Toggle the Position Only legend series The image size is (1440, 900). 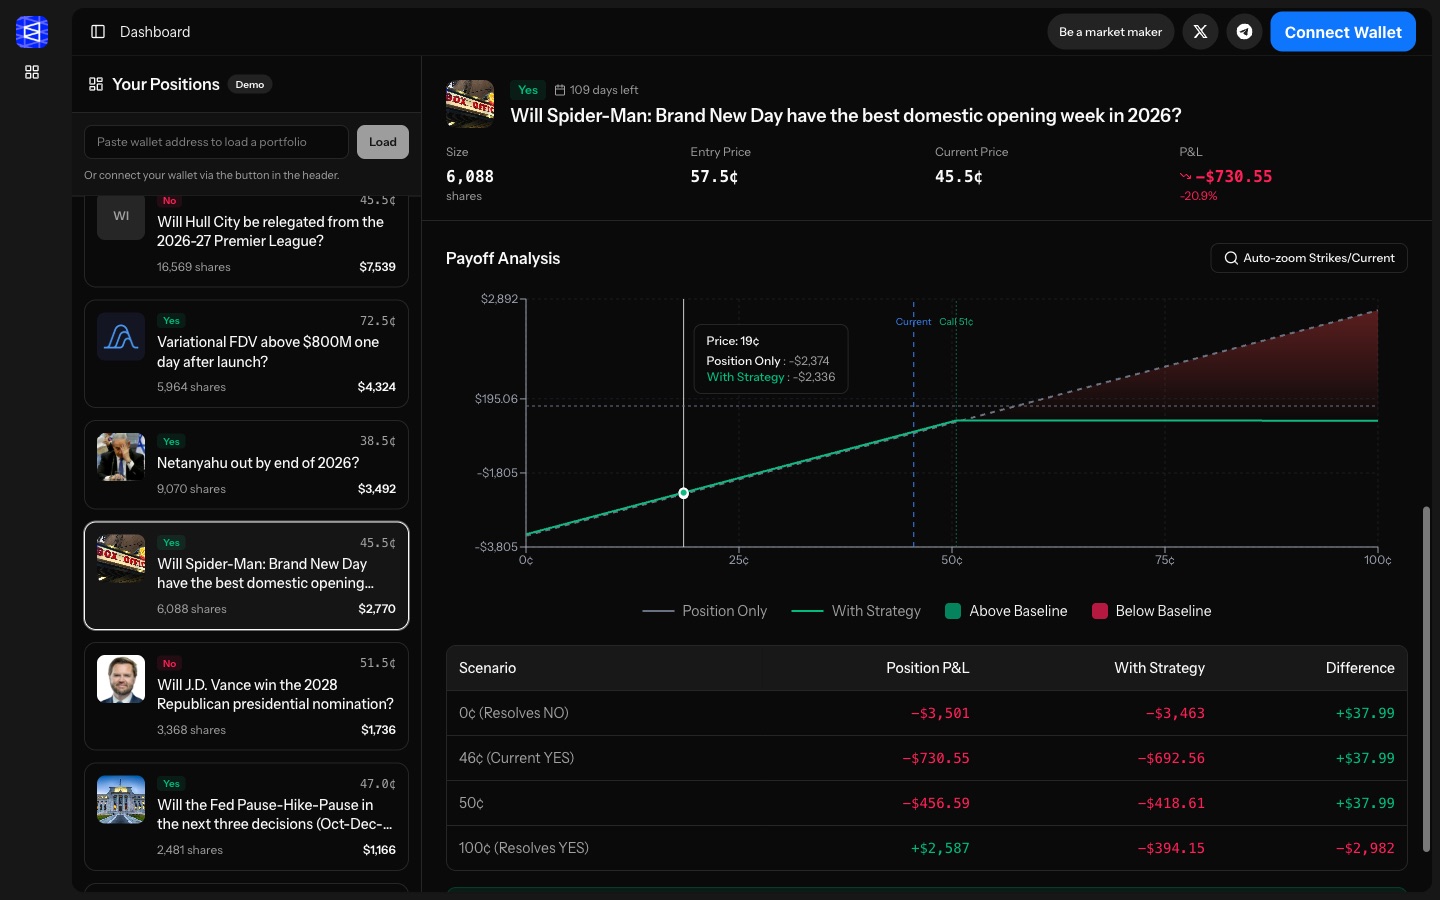tap(705, 611)
